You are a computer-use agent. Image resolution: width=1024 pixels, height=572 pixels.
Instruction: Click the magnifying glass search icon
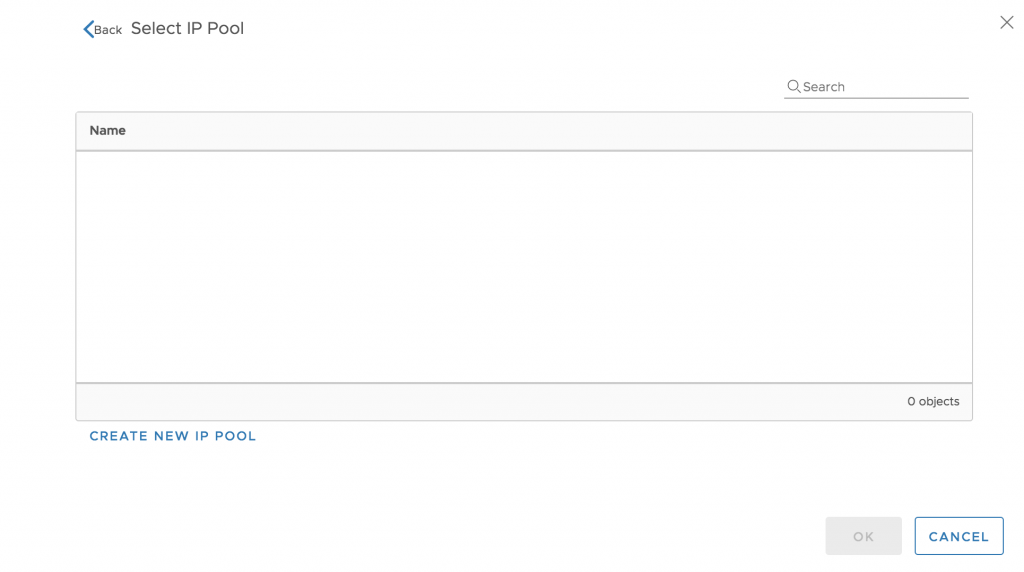[793, 86]
